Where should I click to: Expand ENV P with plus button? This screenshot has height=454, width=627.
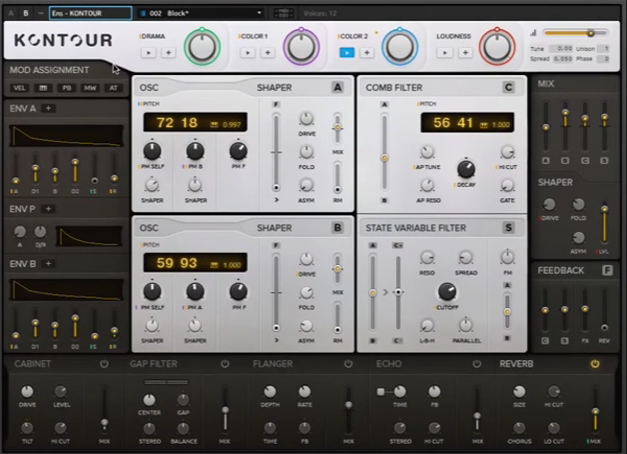48,209
